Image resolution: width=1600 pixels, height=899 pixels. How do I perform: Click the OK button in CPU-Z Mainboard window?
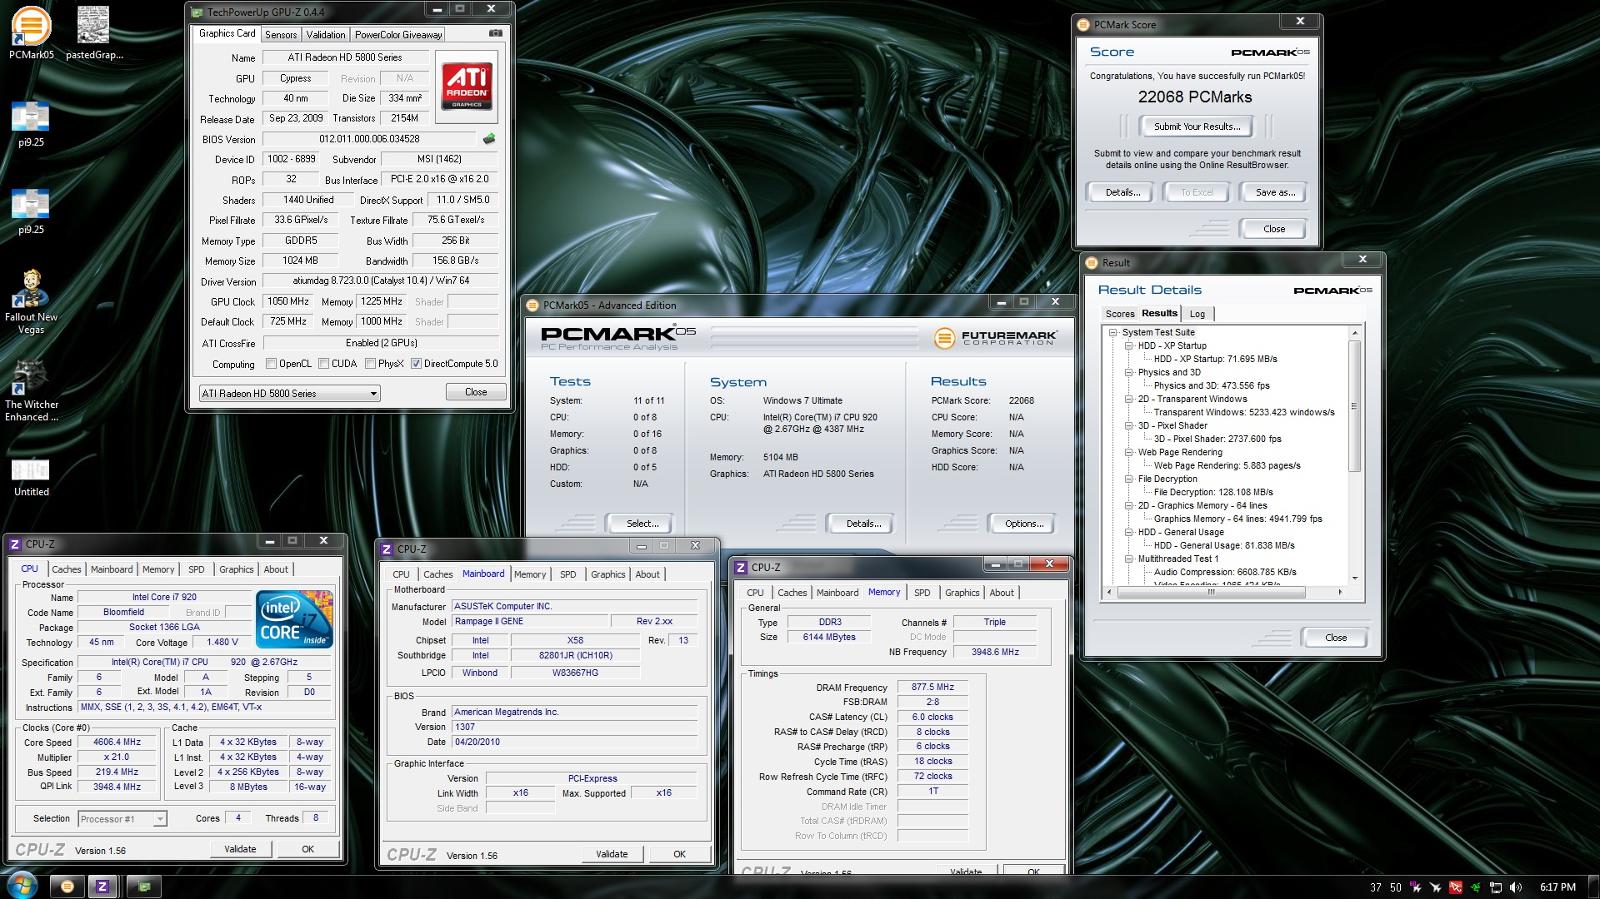click(679, 854)
